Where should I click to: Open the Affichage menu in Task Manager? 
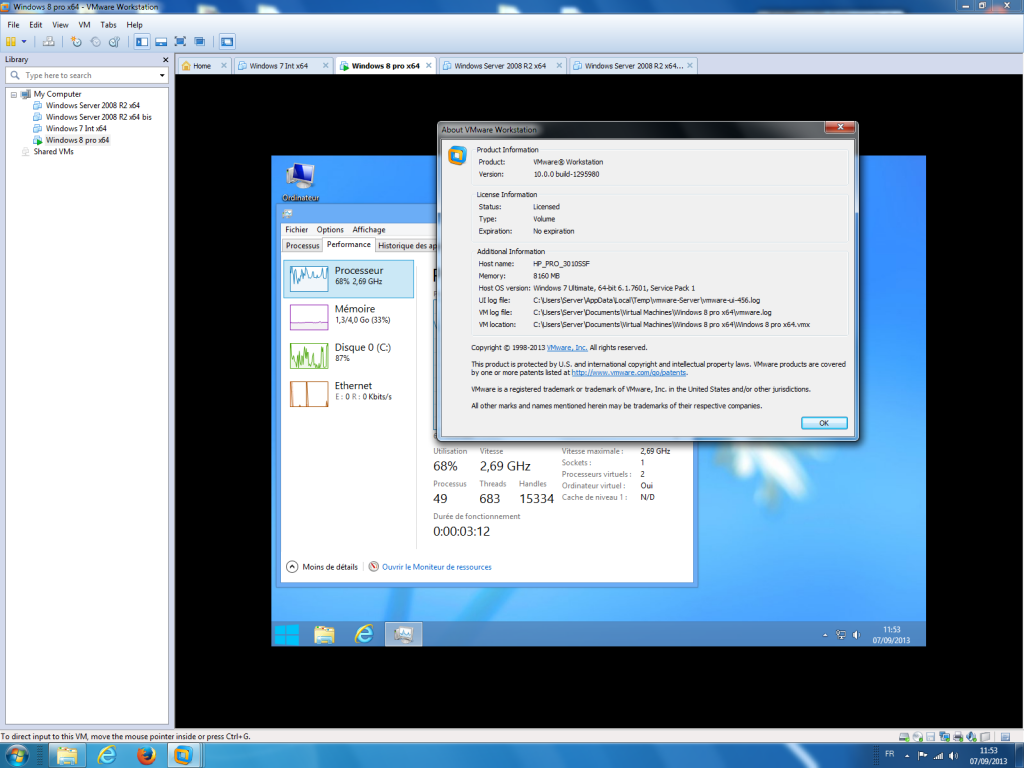[x=369, y=230]
